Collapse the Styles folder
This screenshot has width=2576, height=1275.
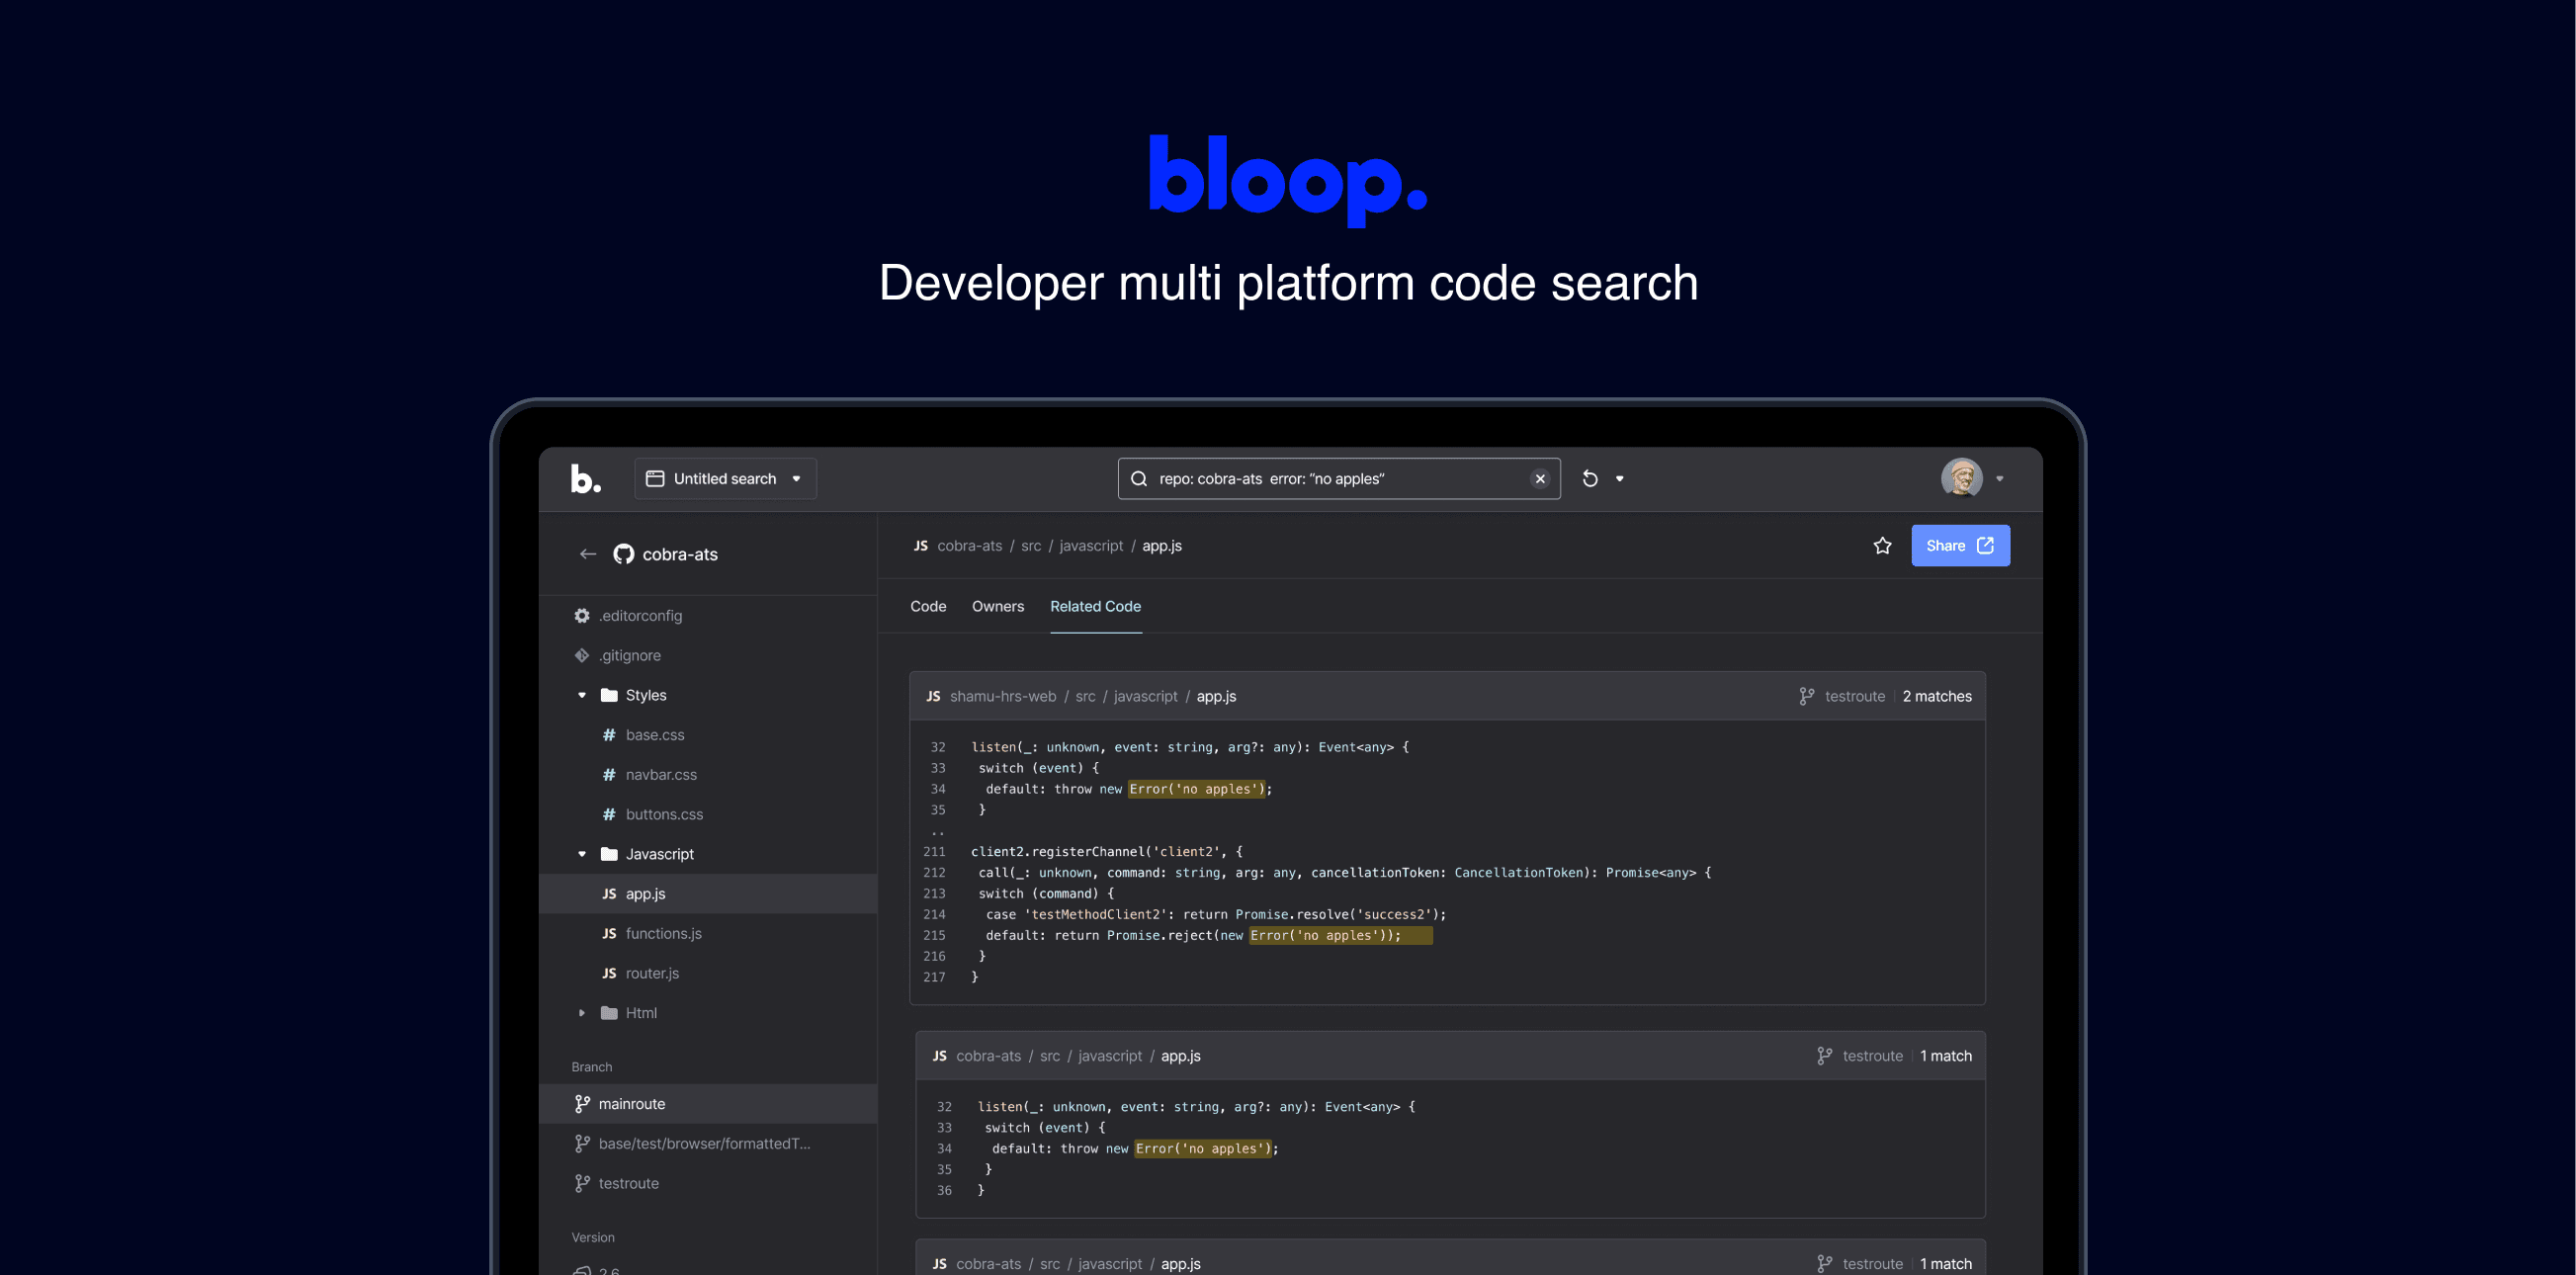tap(582, 695)
